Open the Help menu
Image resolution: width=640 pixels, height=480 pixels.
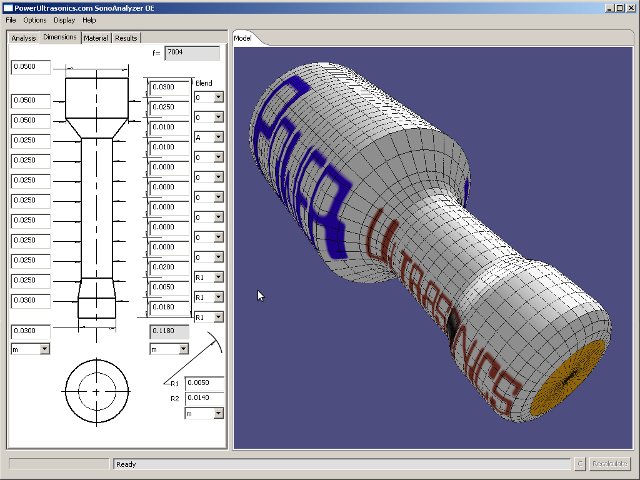point(89,20)
